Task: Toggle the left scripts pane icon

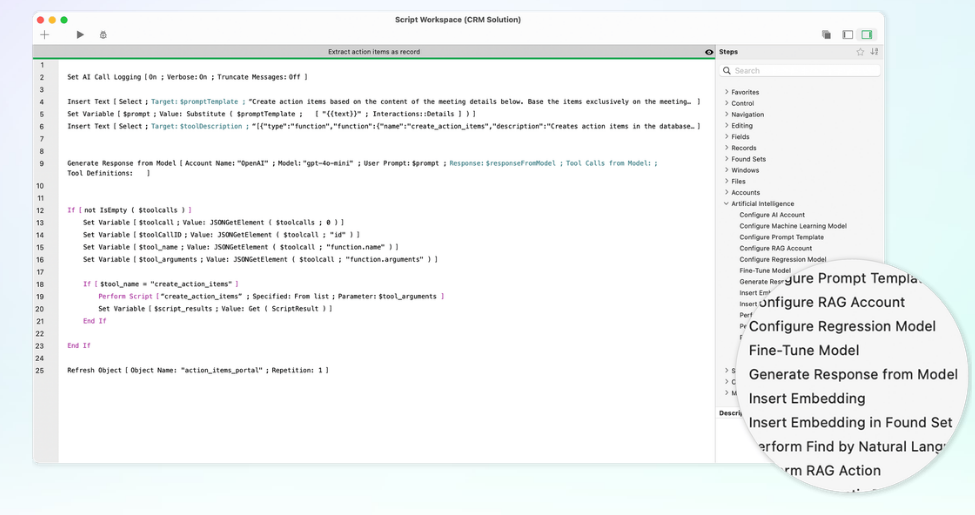Action: click(847, 35)
